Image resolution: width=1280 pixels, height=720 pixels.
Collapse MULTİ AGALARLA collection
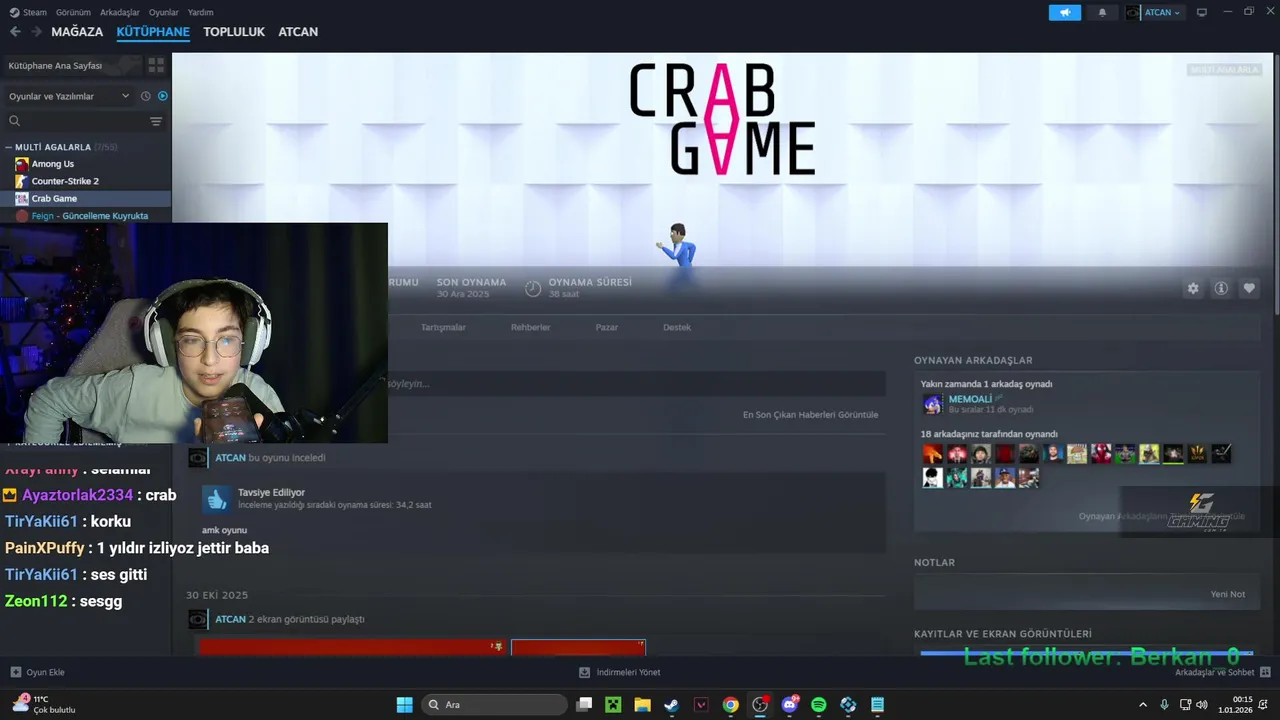pos(9,147)
